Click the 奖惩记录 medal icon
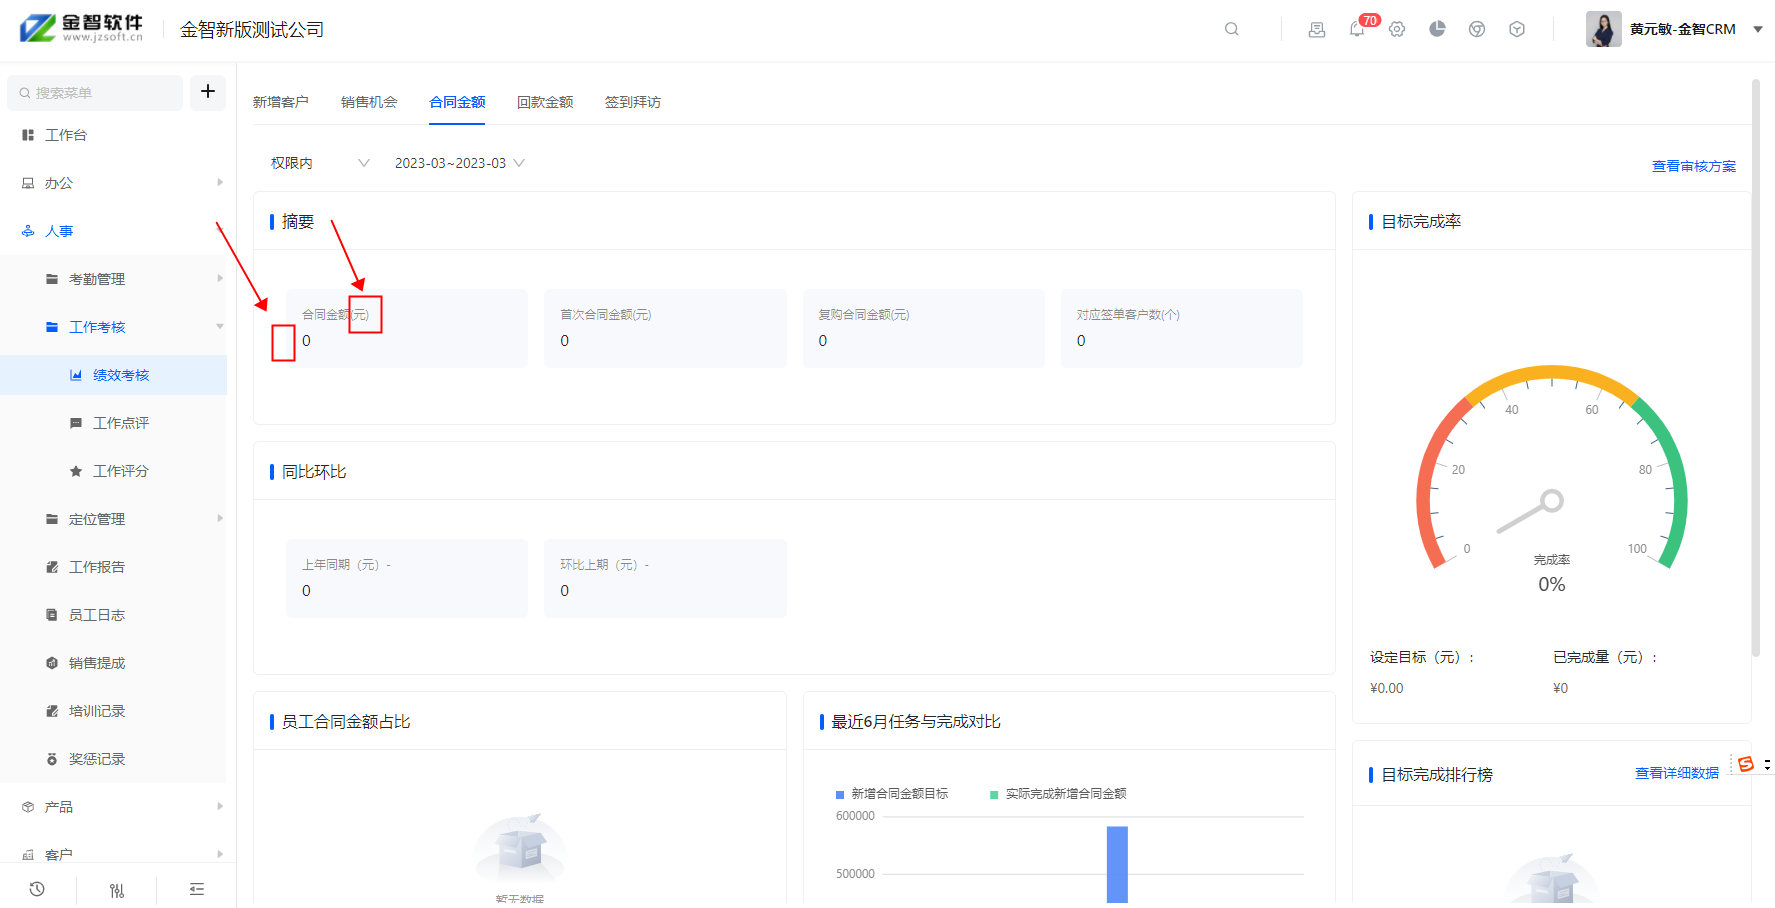The image size is (1775, 908). [x=52, y=759]
